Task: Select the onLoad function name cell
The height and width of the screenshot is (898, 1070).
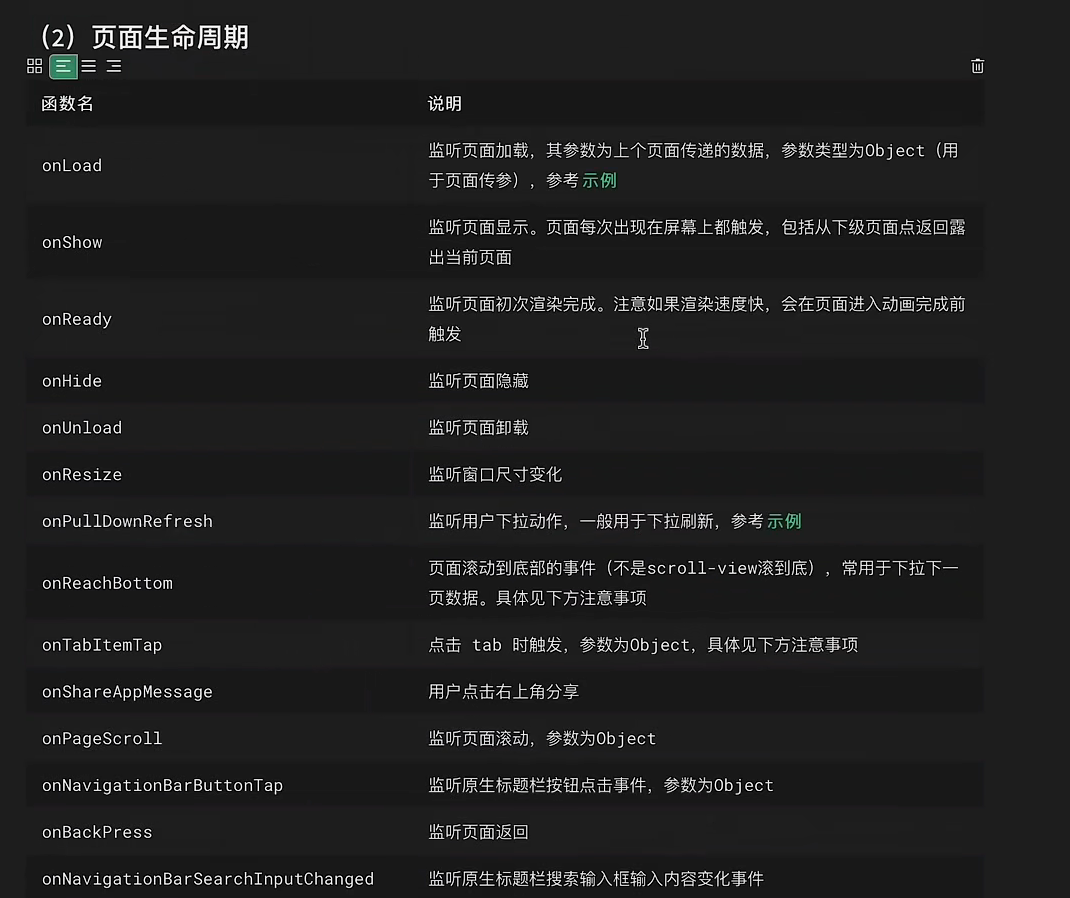Action: (71, 165)
